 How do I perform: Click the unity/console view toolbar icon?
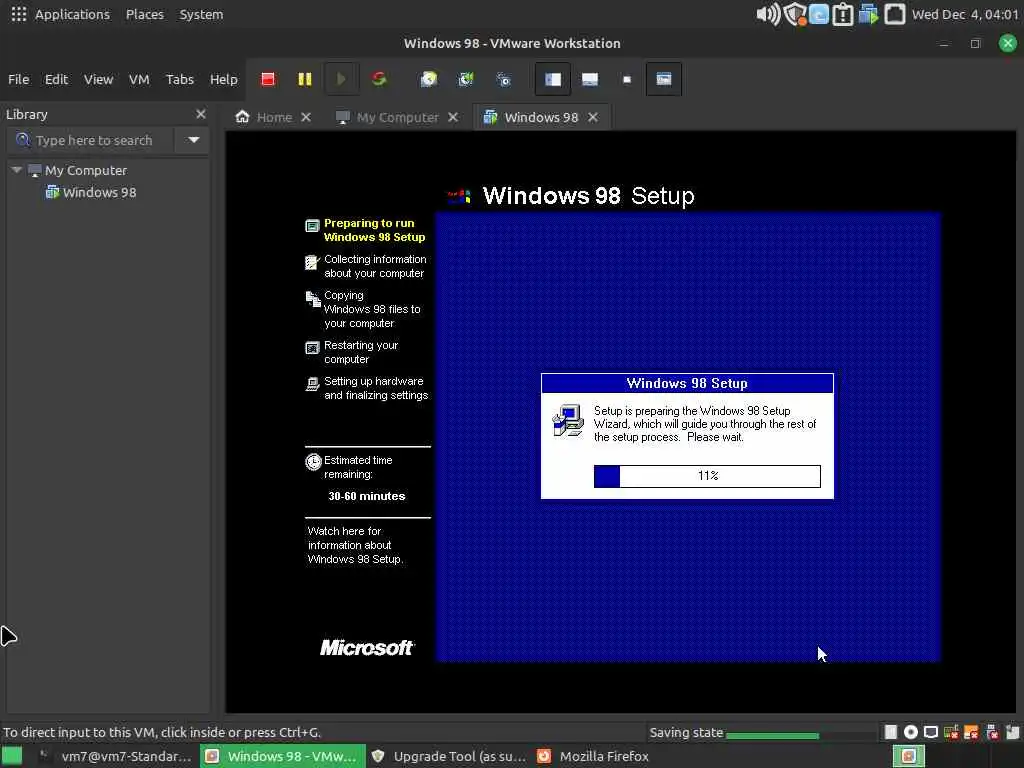664,79
